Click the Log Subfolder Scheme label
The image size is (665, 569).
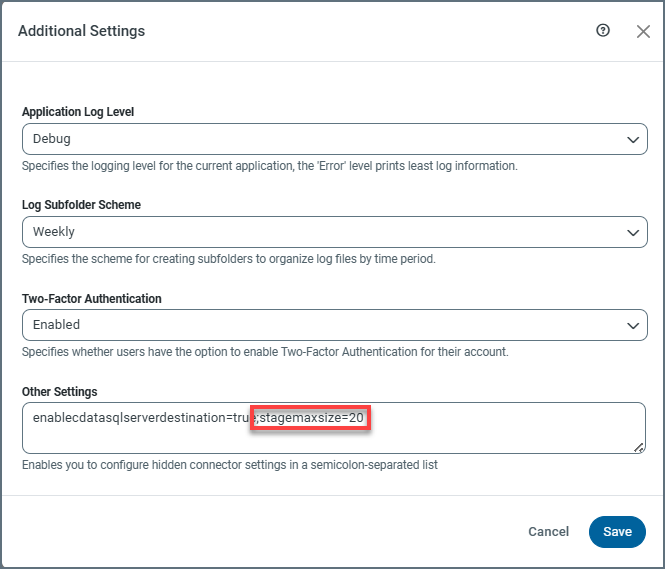[x=81, y=205]
